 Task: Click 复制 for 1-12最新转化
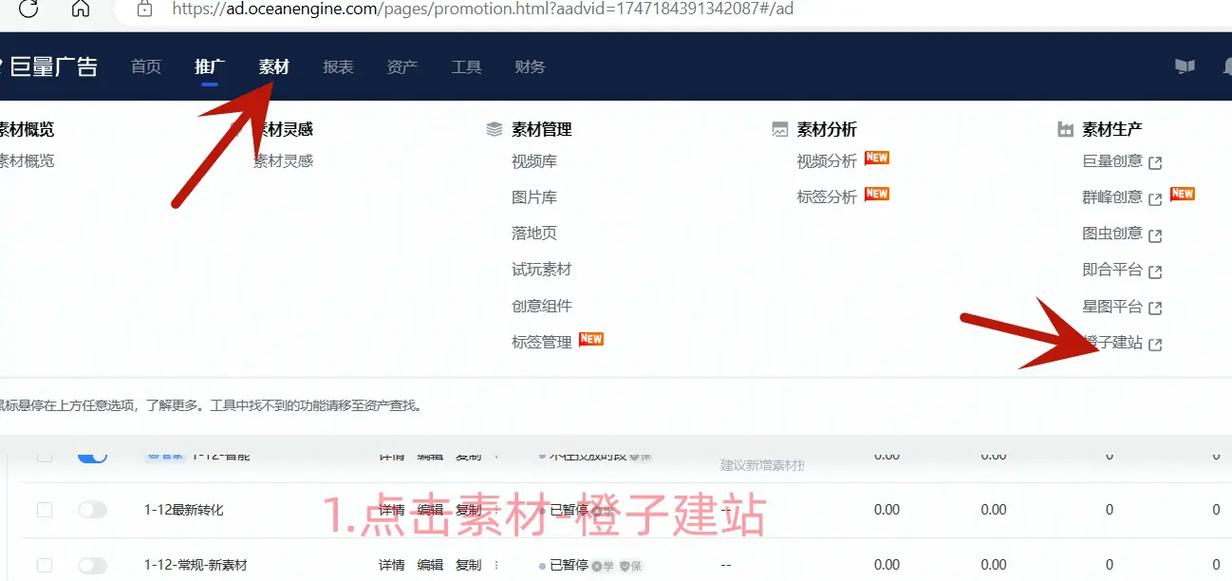pyautogui.click(x=468, y=510)
